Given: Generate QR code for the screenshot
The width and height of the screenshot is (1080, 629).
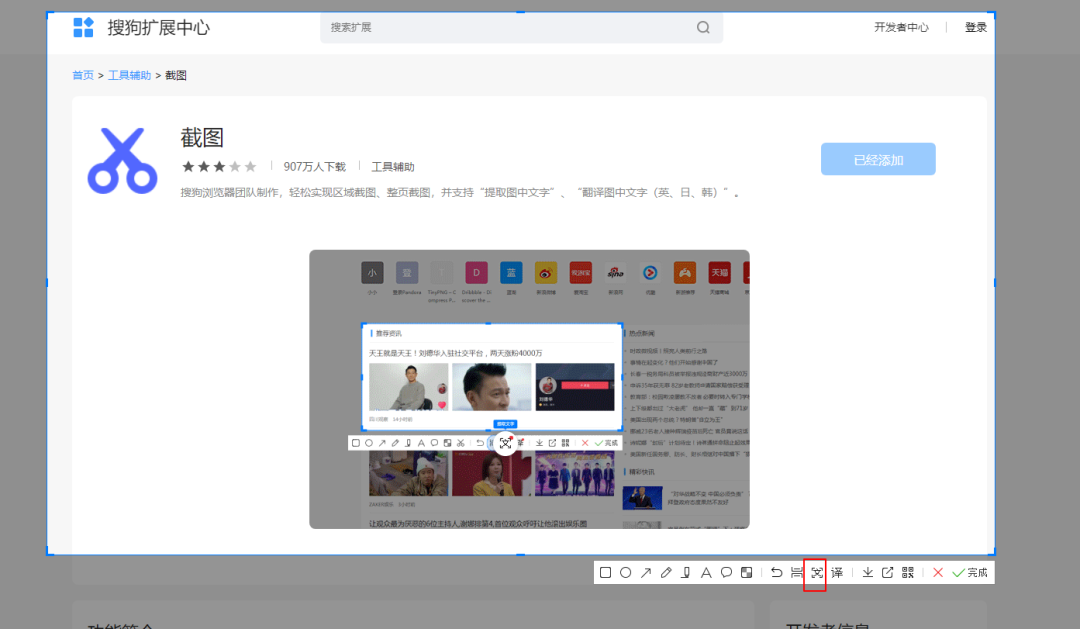Looking at the screenshot, I should coord(908,573).
